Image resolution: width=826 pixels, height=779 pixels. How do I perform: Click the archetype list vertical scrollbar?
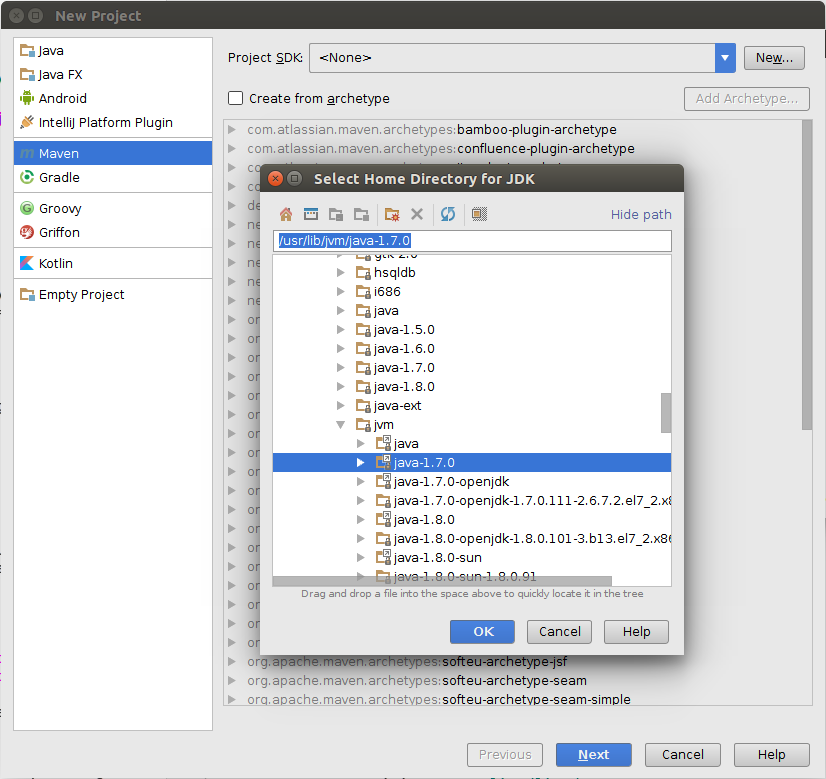click(807, 275)
